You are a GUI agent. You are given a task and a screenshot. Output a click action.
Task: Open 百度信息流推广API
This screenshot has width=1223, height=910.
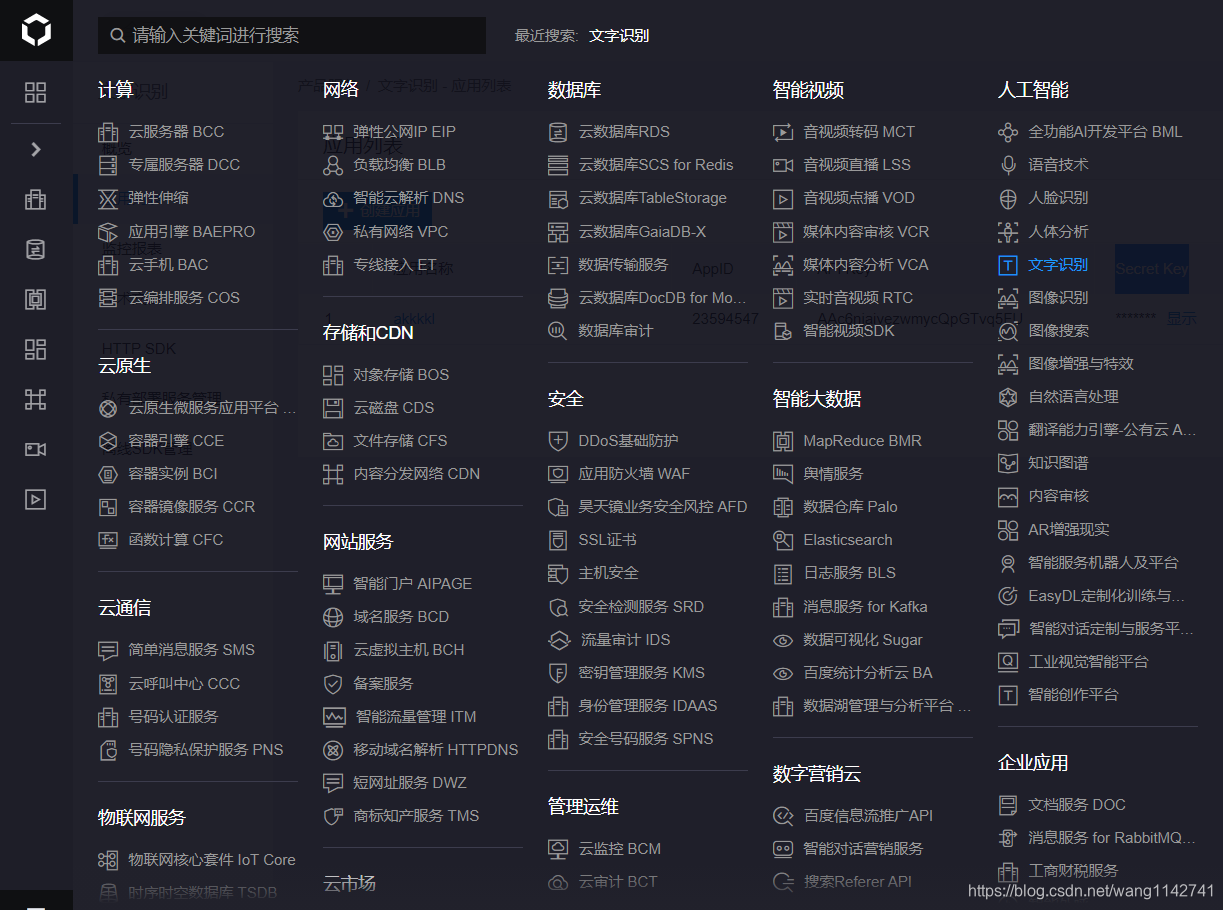click(x=868, y=816)
